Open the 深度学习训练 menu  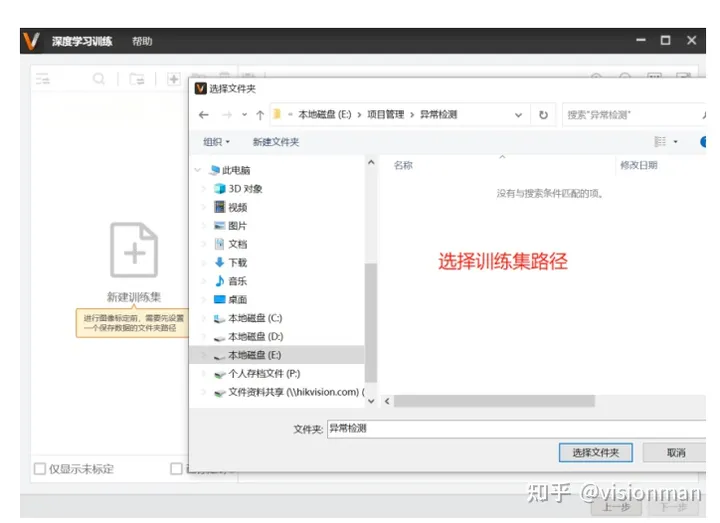point(82,41)
